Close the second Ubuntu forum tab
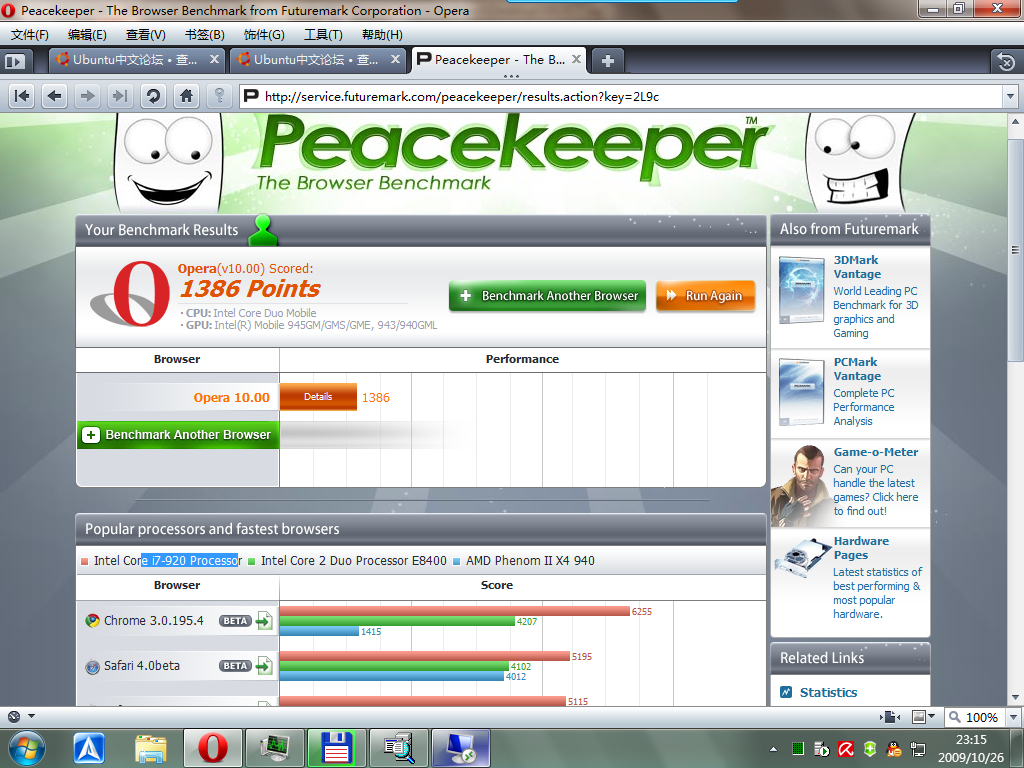 tap(395, 59)
